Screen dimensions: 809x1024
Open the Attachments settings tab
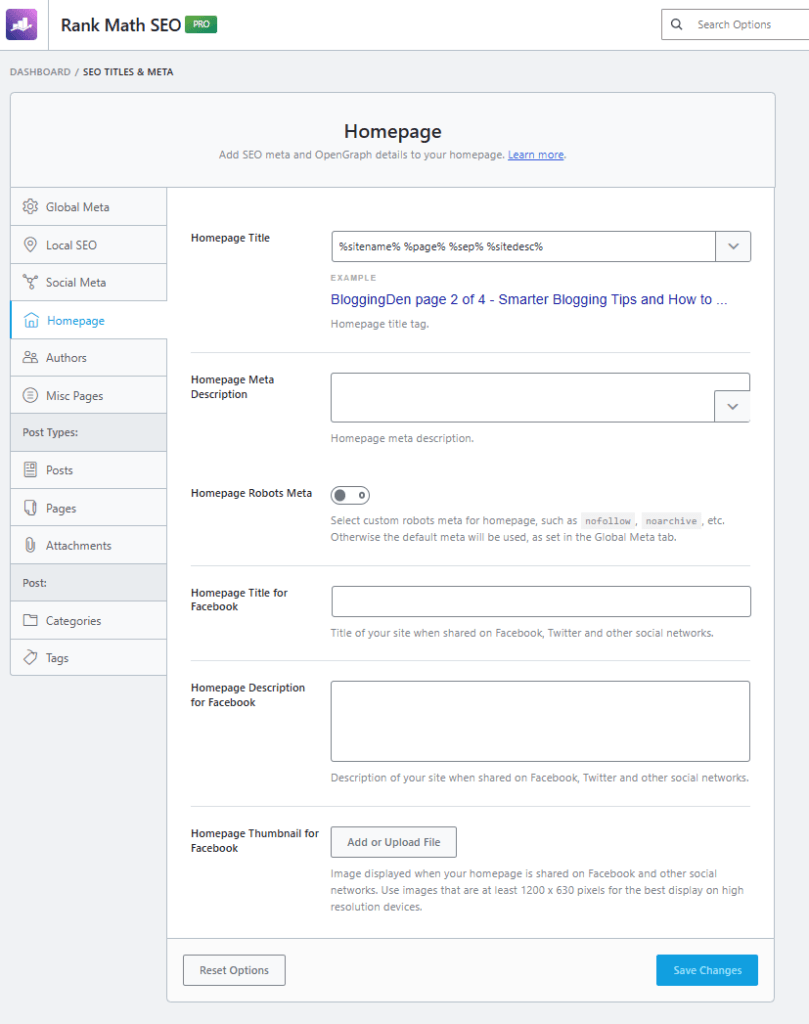point(89,545)
